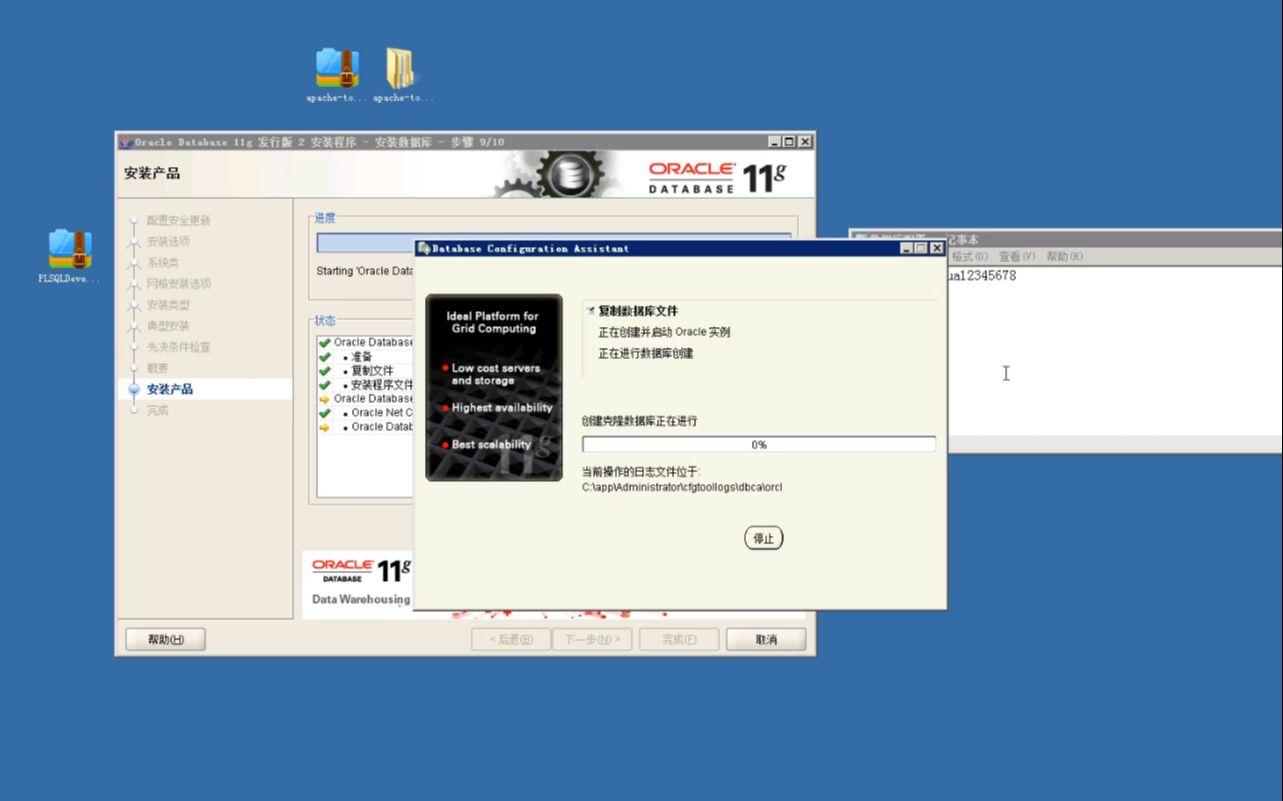This screenshot has height=801, width=1283.
Task: Click the 当前操作的日志文件位于 label
Action: pyautogui.click(x=641, y=471)
